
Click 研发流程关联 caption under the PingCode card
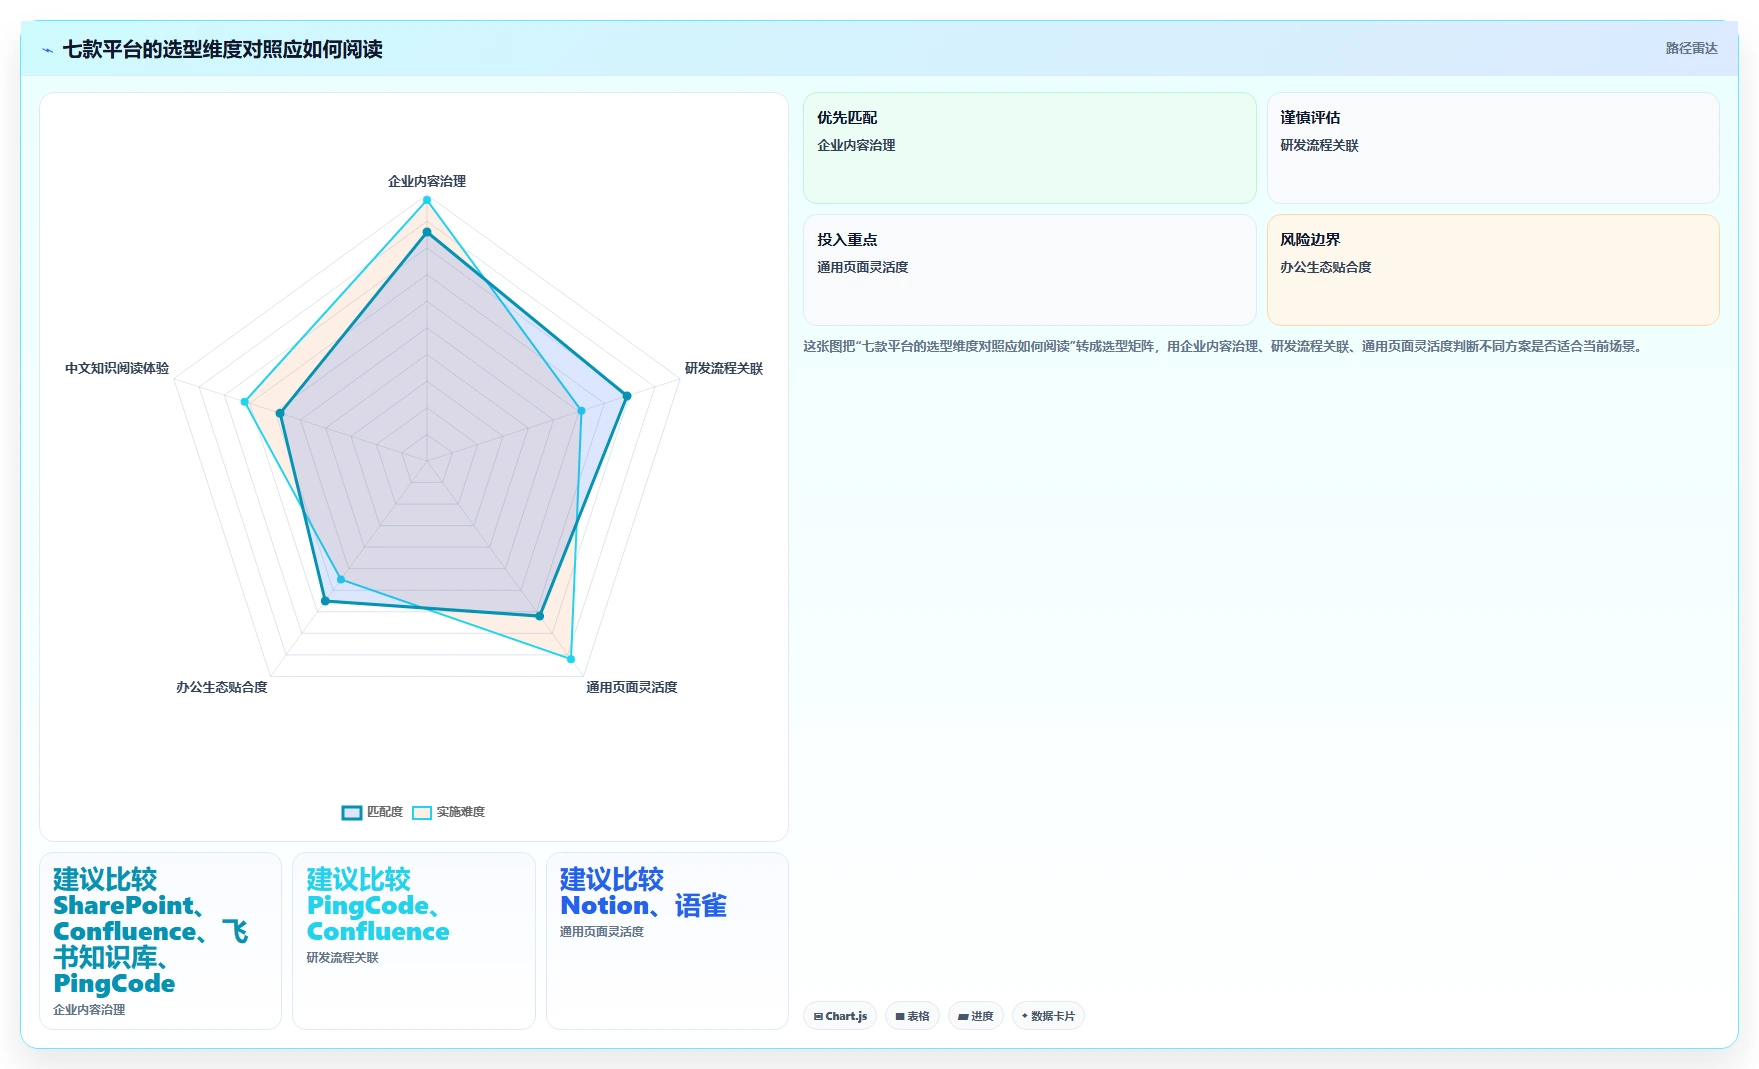point(342,958)
